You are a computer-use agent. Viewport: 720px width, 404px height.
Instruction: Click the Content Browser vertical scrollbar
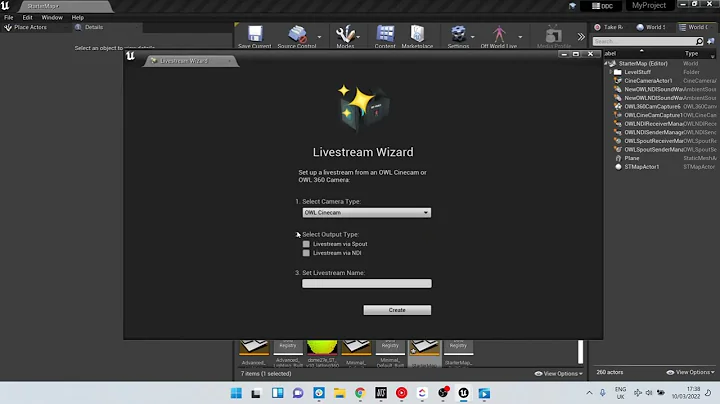tap(580, 352)
